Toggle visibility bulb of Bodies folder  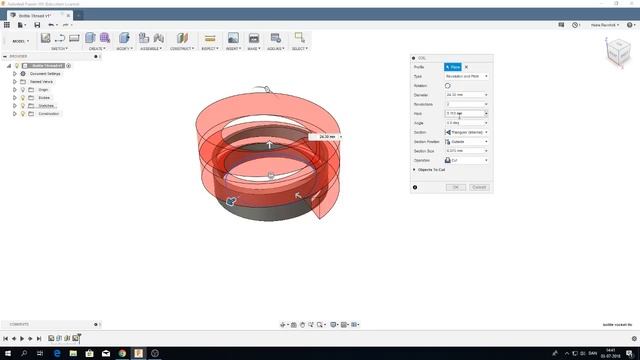click(23, 98)
